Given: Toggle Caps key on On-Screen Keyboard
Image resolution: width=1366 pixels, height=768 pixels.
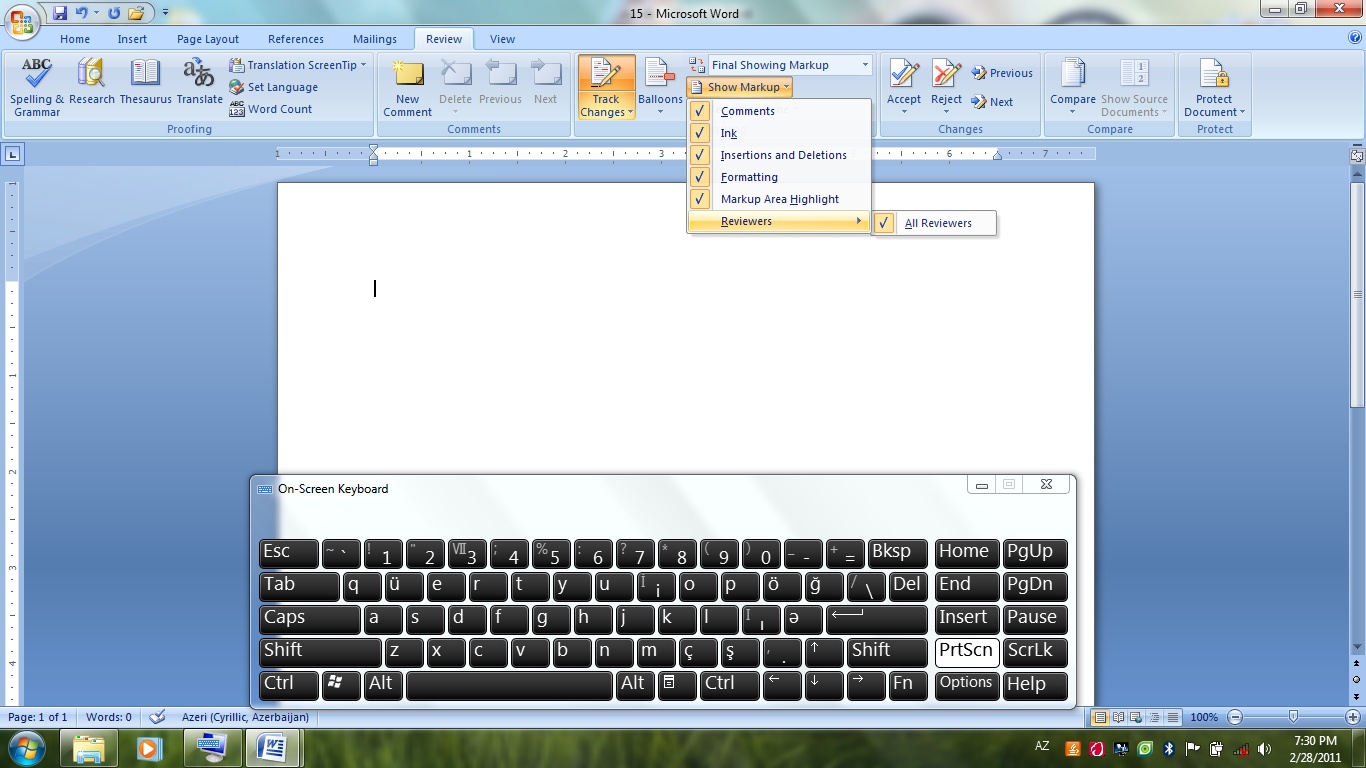Looking at the screenshot, I should point(310,619).
